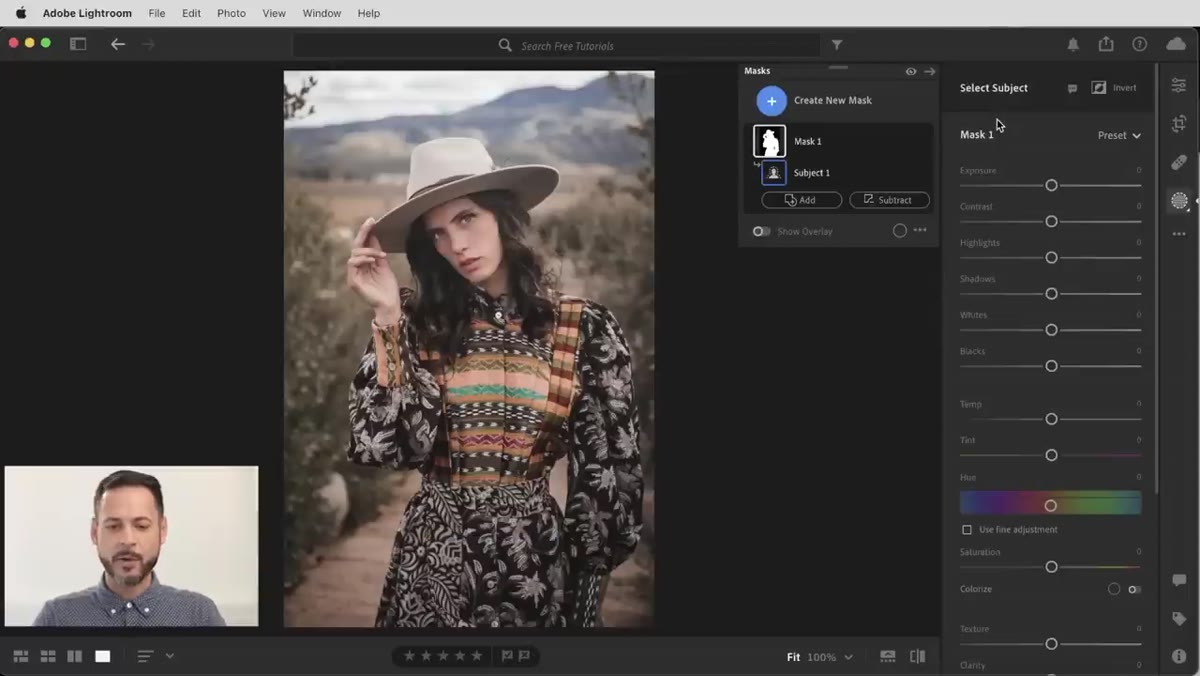
Task: Switch to photo grid view
Action: click(x=21, y=656)
